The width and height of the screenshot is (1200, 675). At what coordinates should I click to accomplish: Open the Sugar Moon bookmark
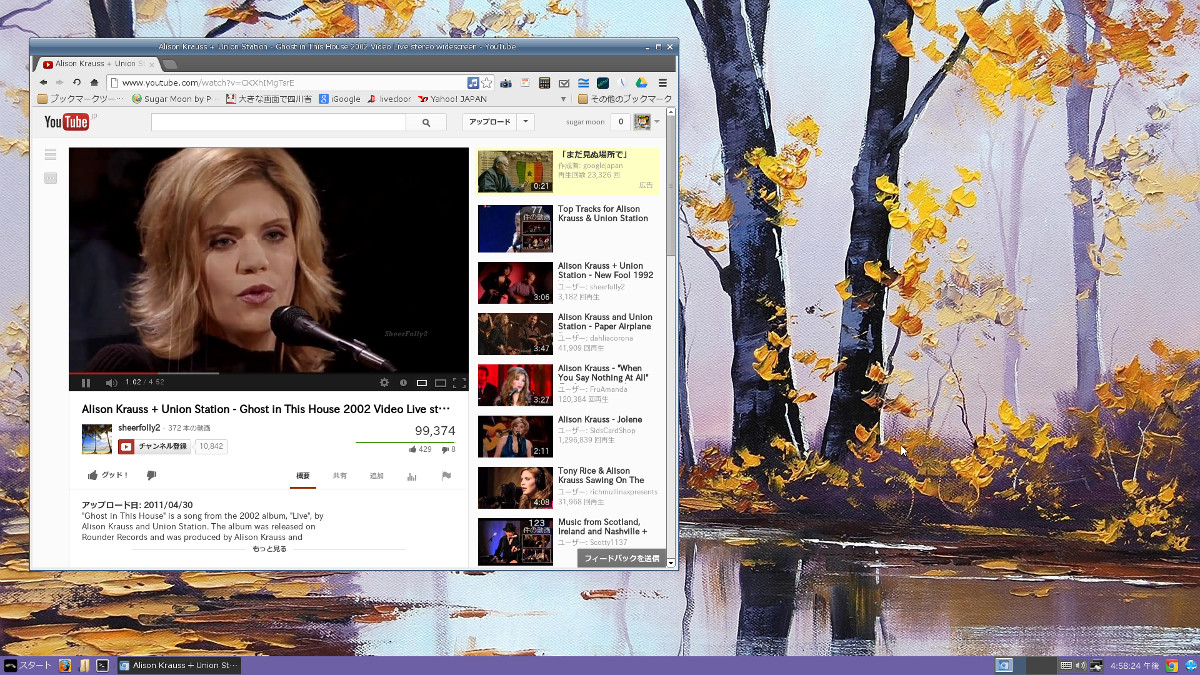tap(174, 99)
